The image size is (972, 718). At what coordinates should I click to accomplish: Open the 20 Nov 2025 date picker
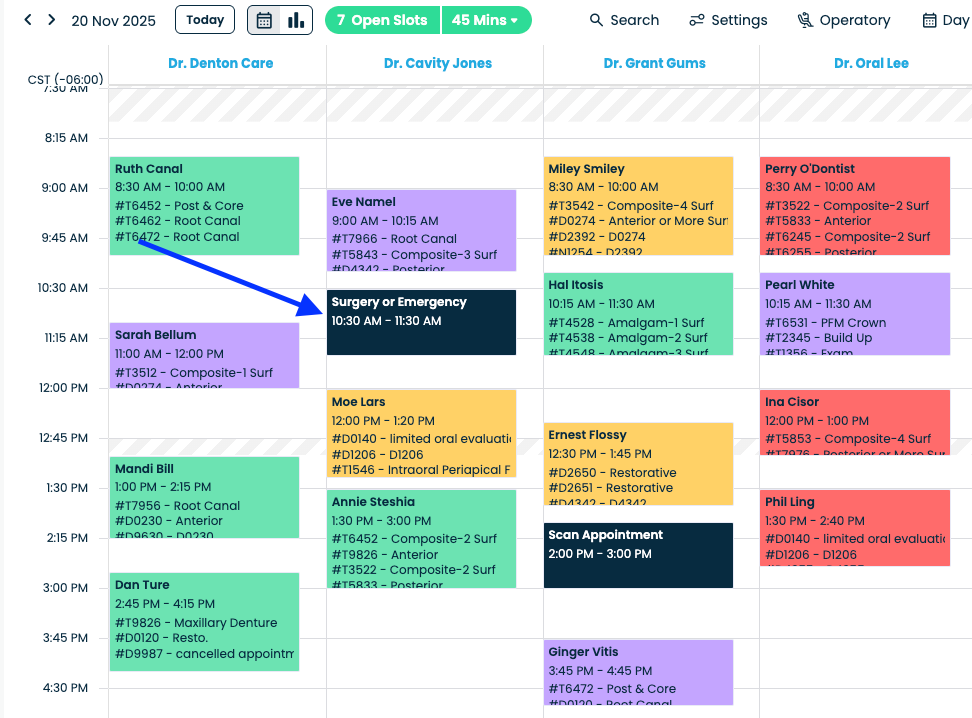(x=114, y=20)
